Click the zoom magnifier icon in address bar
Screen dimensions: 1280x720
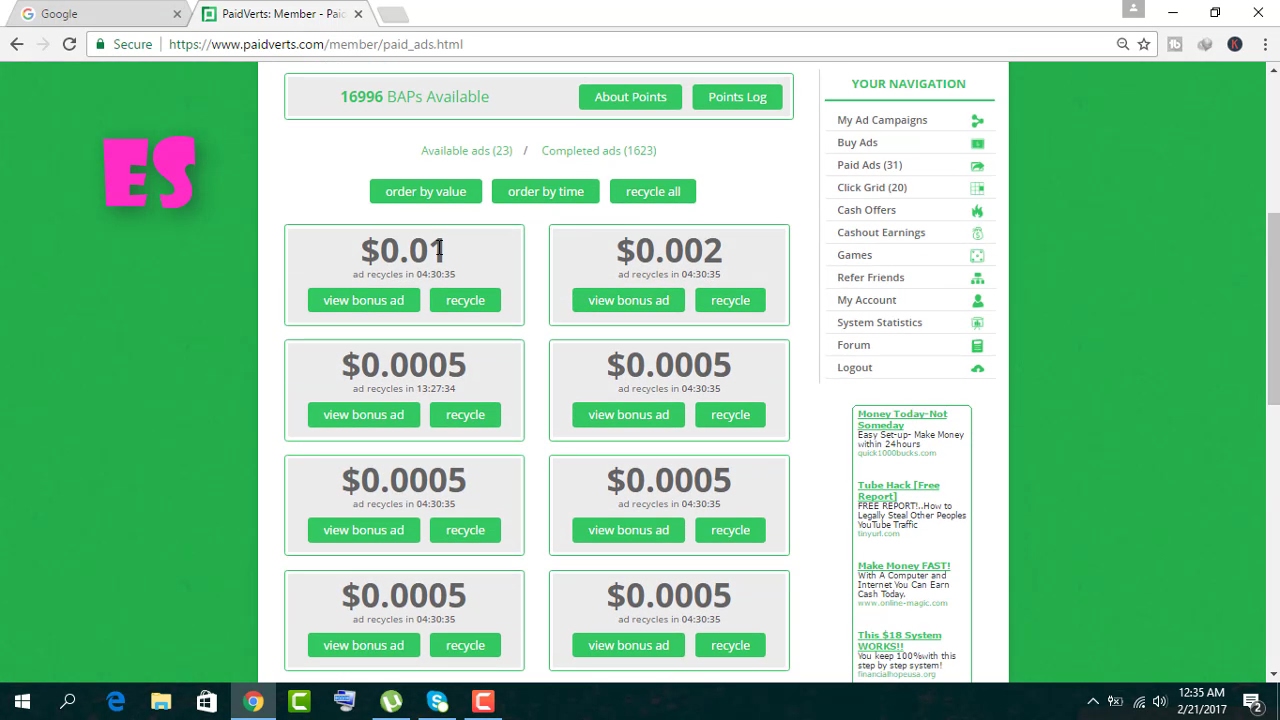coord(1123,44)
